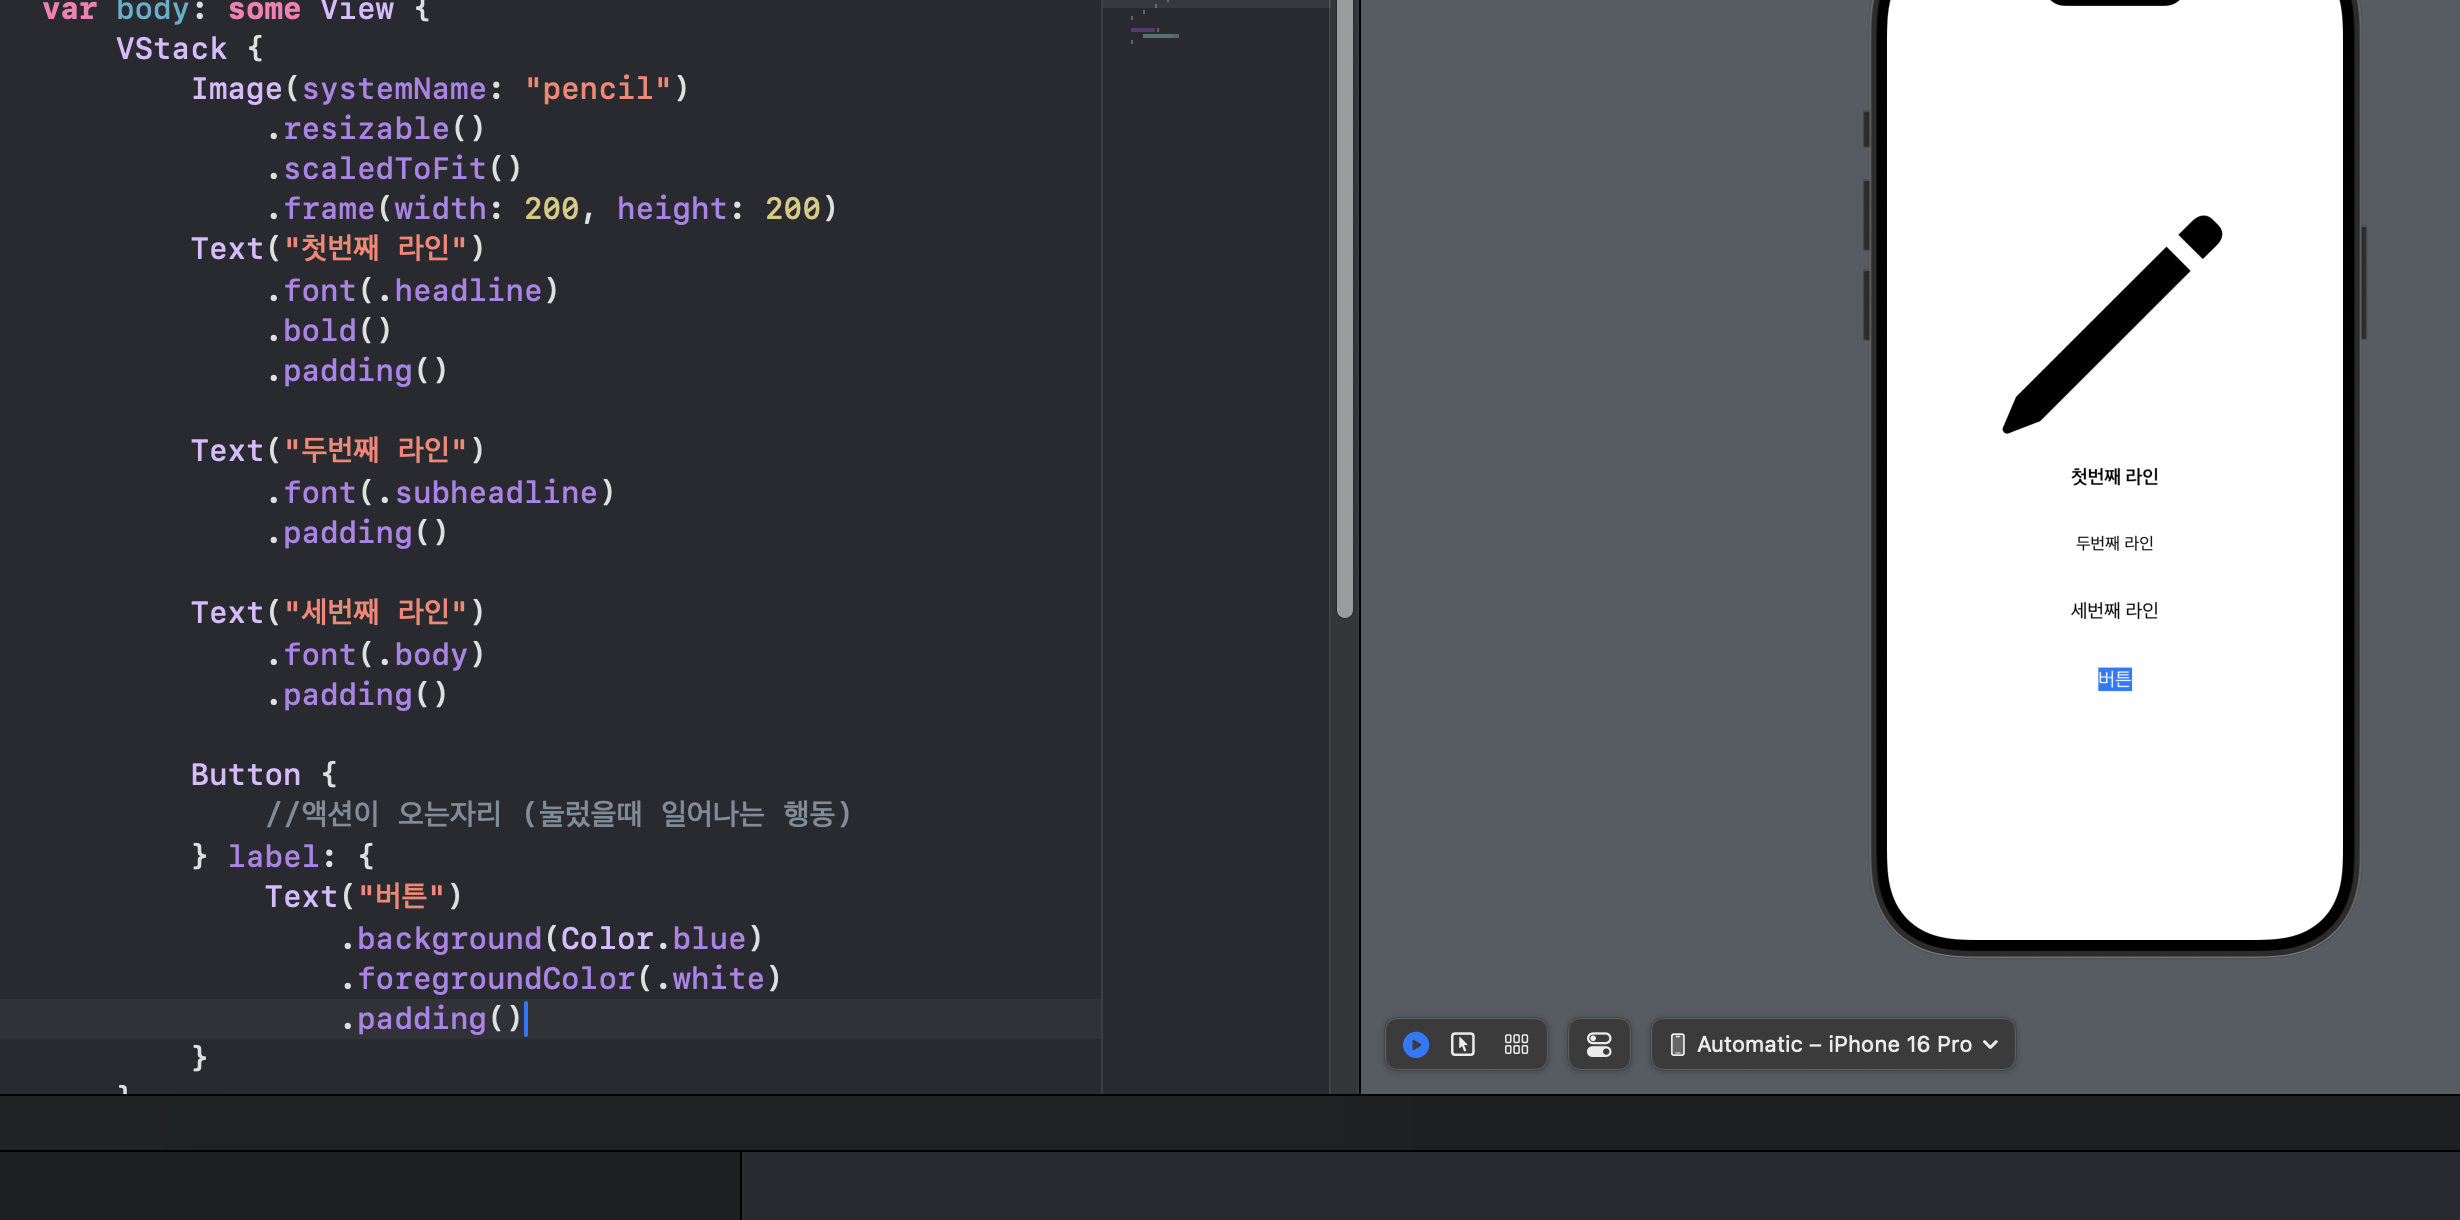Select 첫번째 라인 headline text in preview
The image size is (2460, 1220).
[2114, 477]
